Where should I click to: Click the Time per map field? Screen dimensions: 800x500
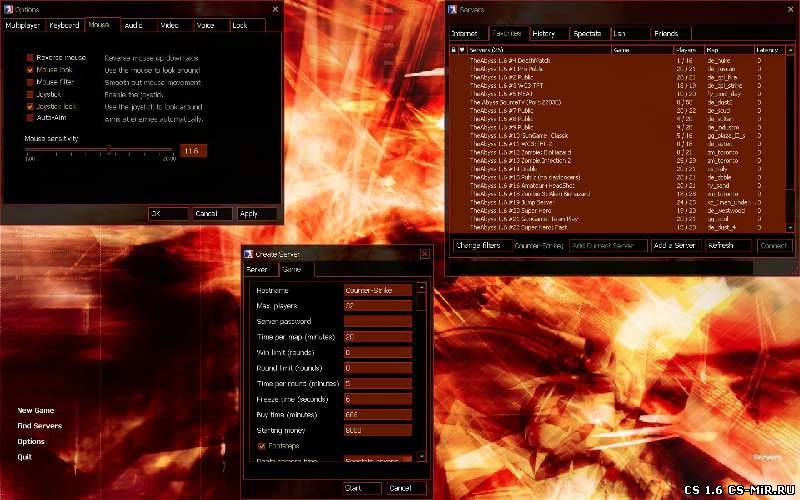(x=378, y=337)
